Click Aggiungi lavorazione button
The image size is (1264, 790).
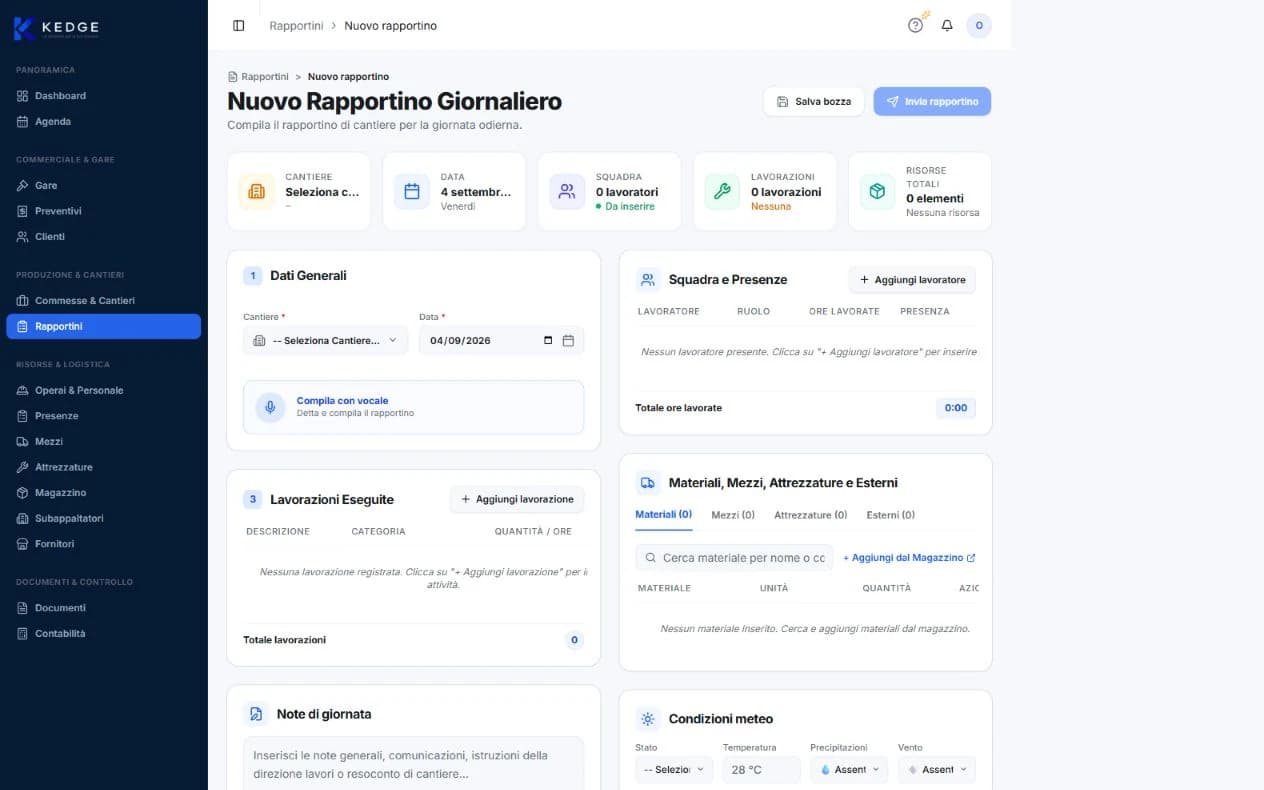[517, 499]
